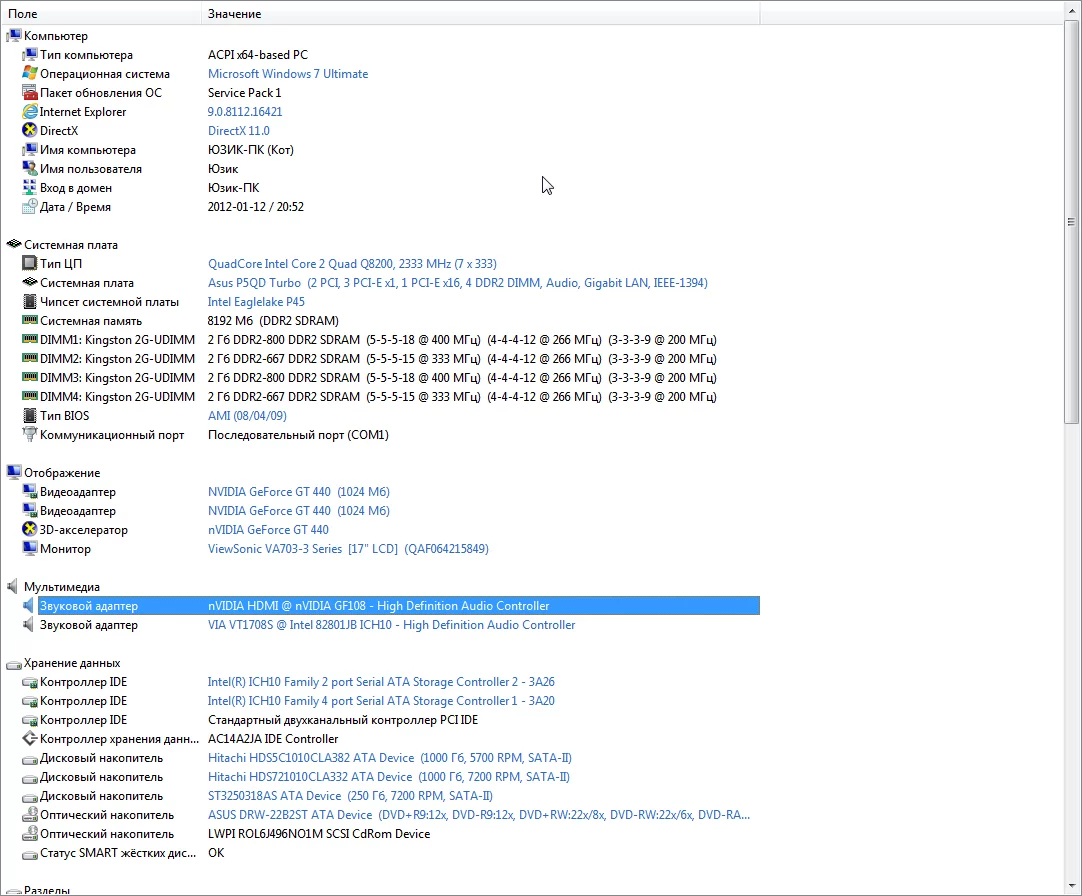Click the speaker icon of the VIA VT1708S adapter
The height and width of the screenshot is (896, 1082).
pos(30,625)
